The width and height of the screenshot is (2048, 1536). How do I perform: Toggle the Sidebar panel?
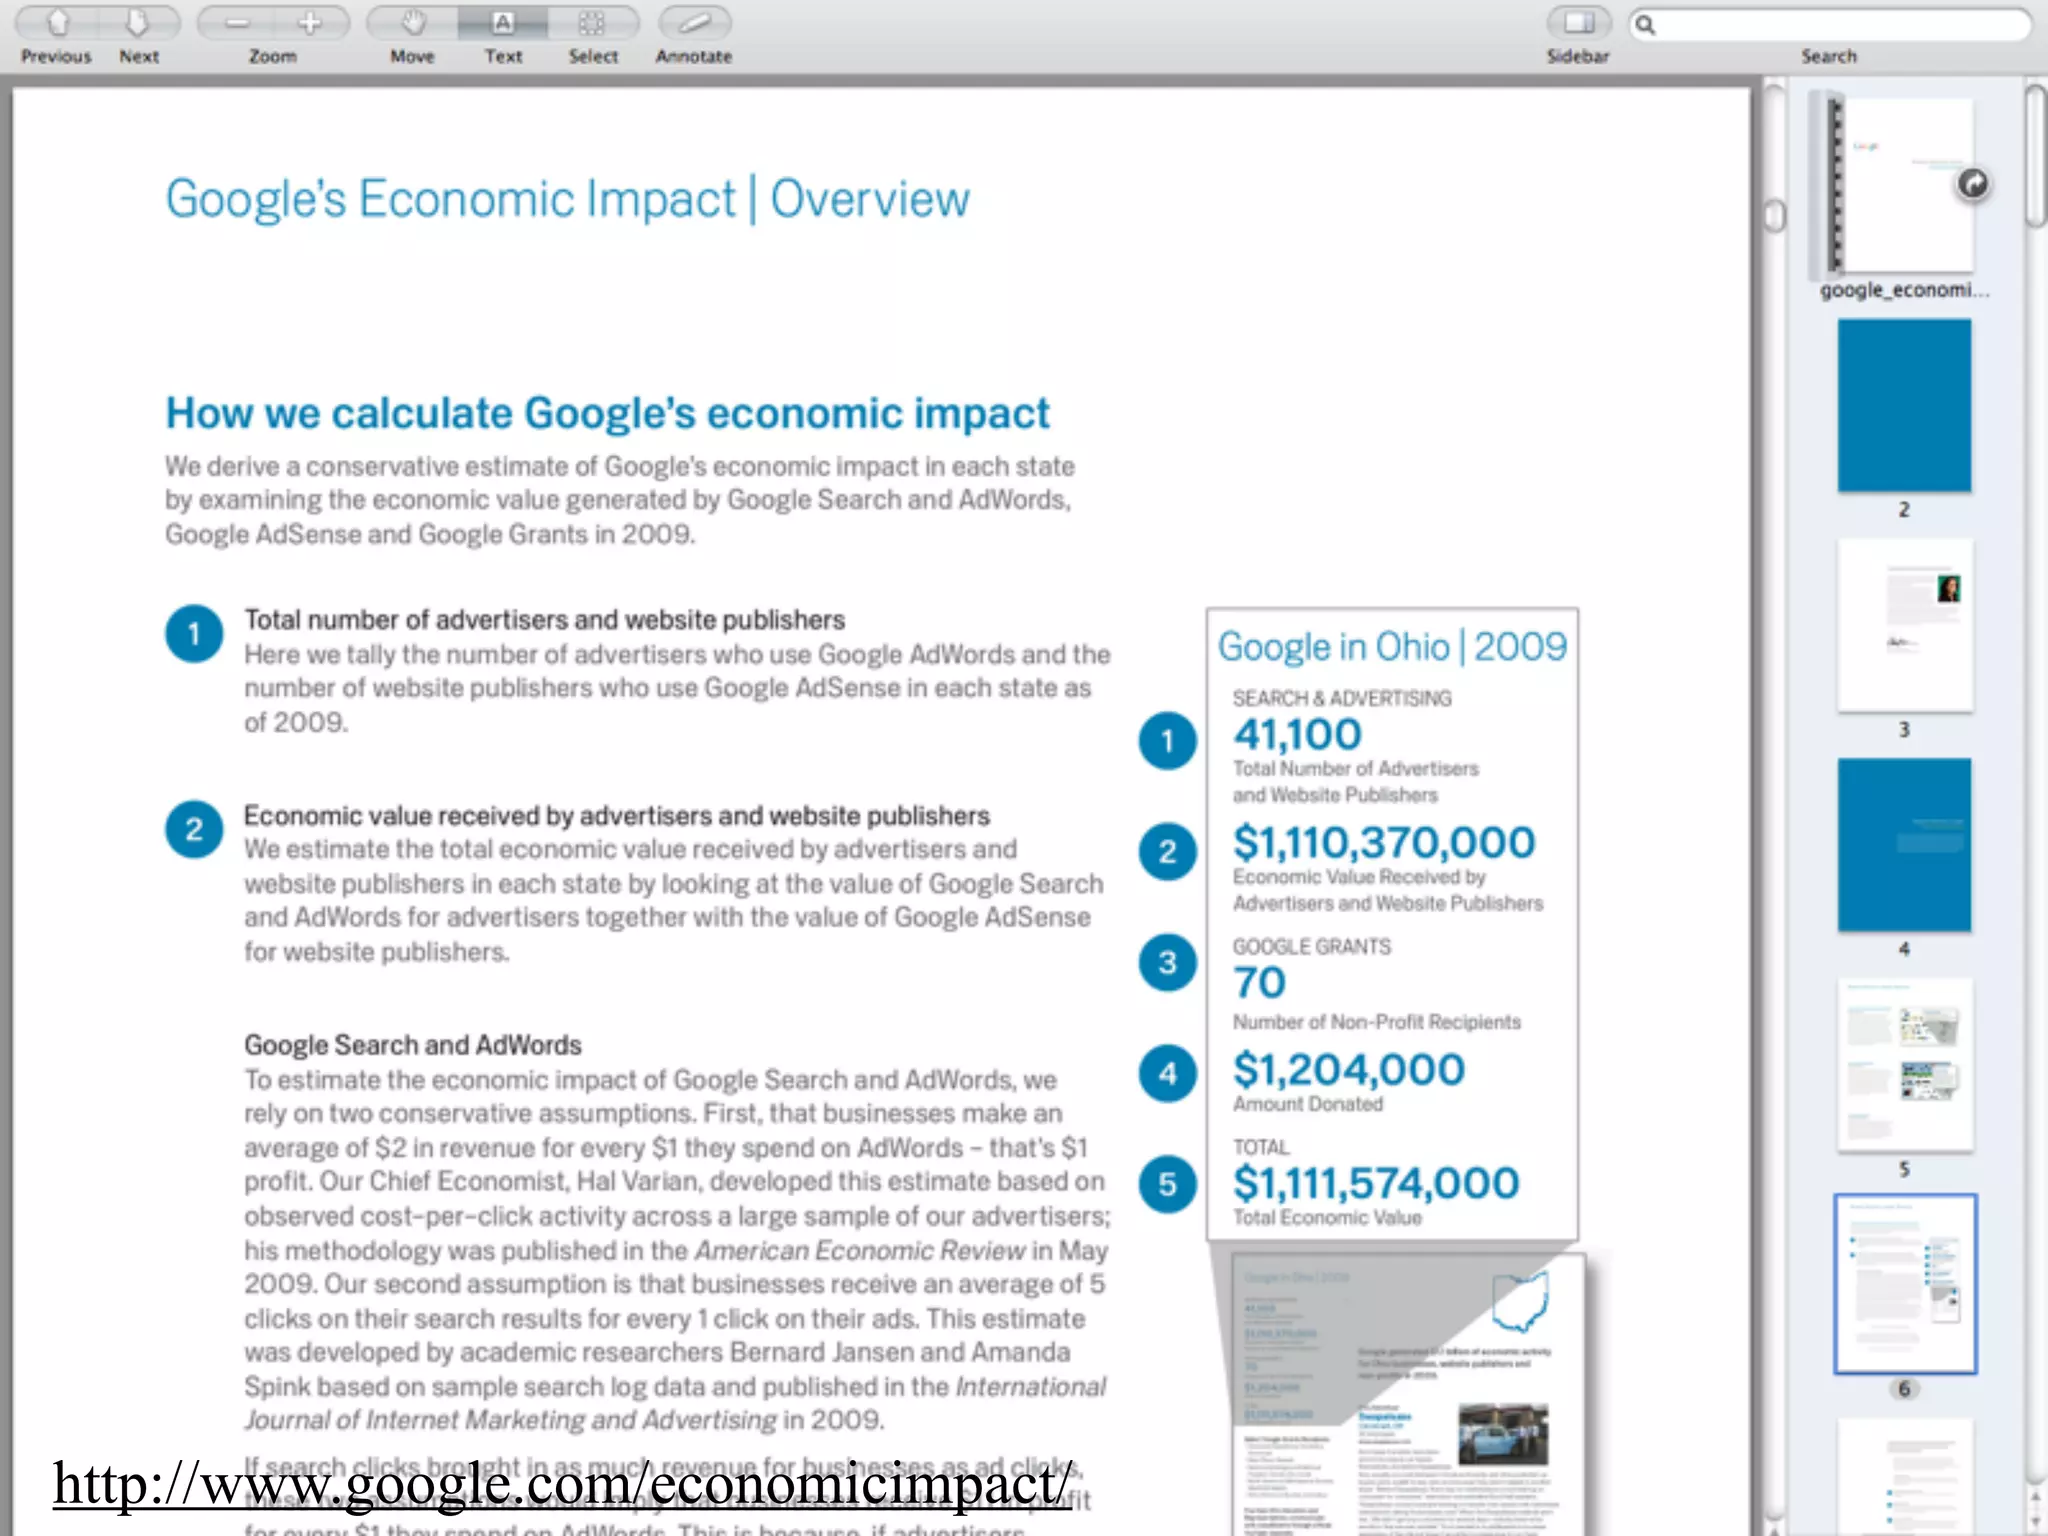point(1579,22)
